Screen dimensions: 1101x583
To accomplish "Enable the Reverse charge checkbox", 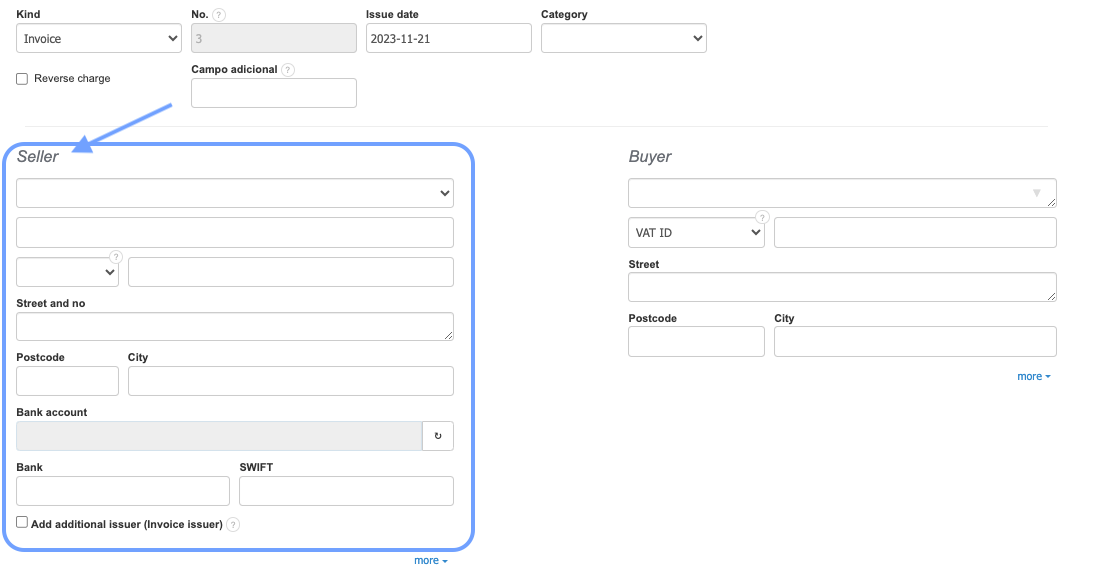I will tap(22, 79).
